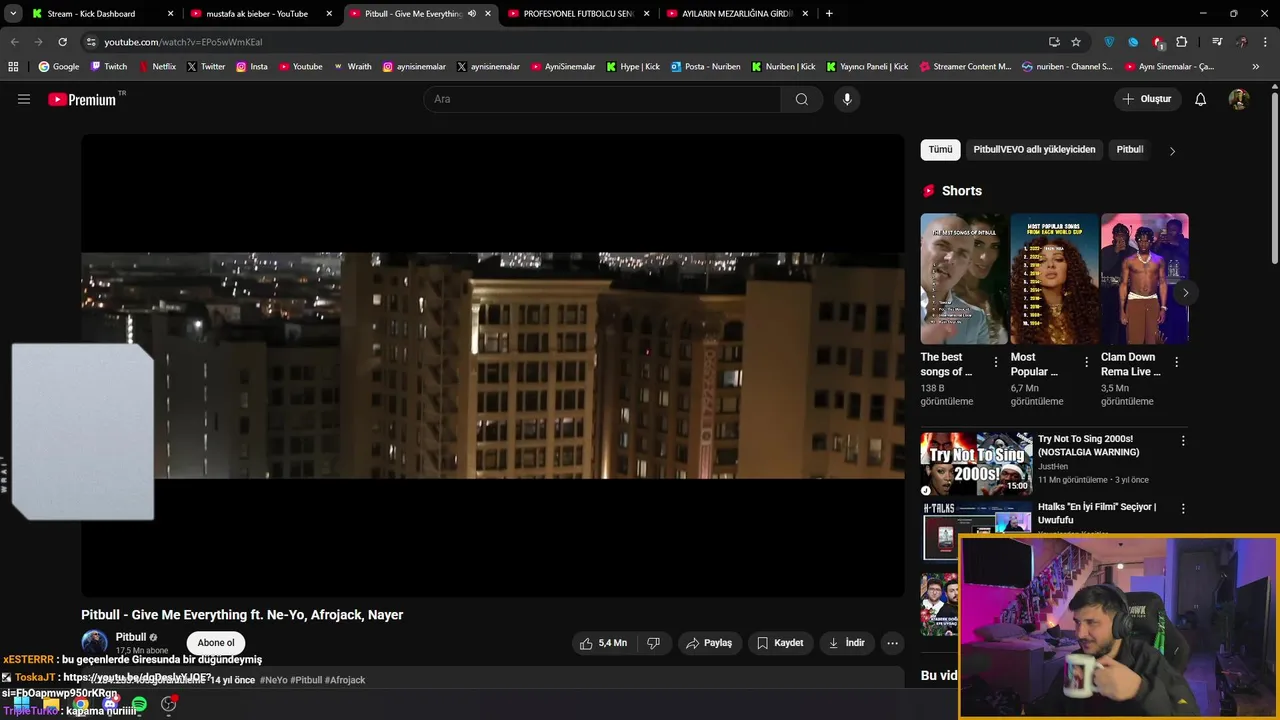Open new browser tab
The width and height of the screenshot is (1280, 720).
[x=829, y=14]
